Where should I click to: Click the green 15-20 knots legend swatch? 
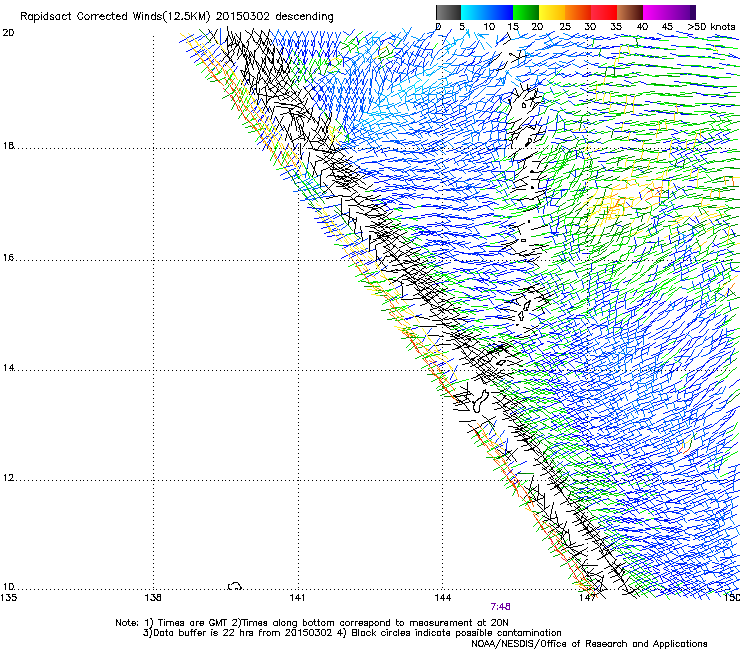point(526,12)
